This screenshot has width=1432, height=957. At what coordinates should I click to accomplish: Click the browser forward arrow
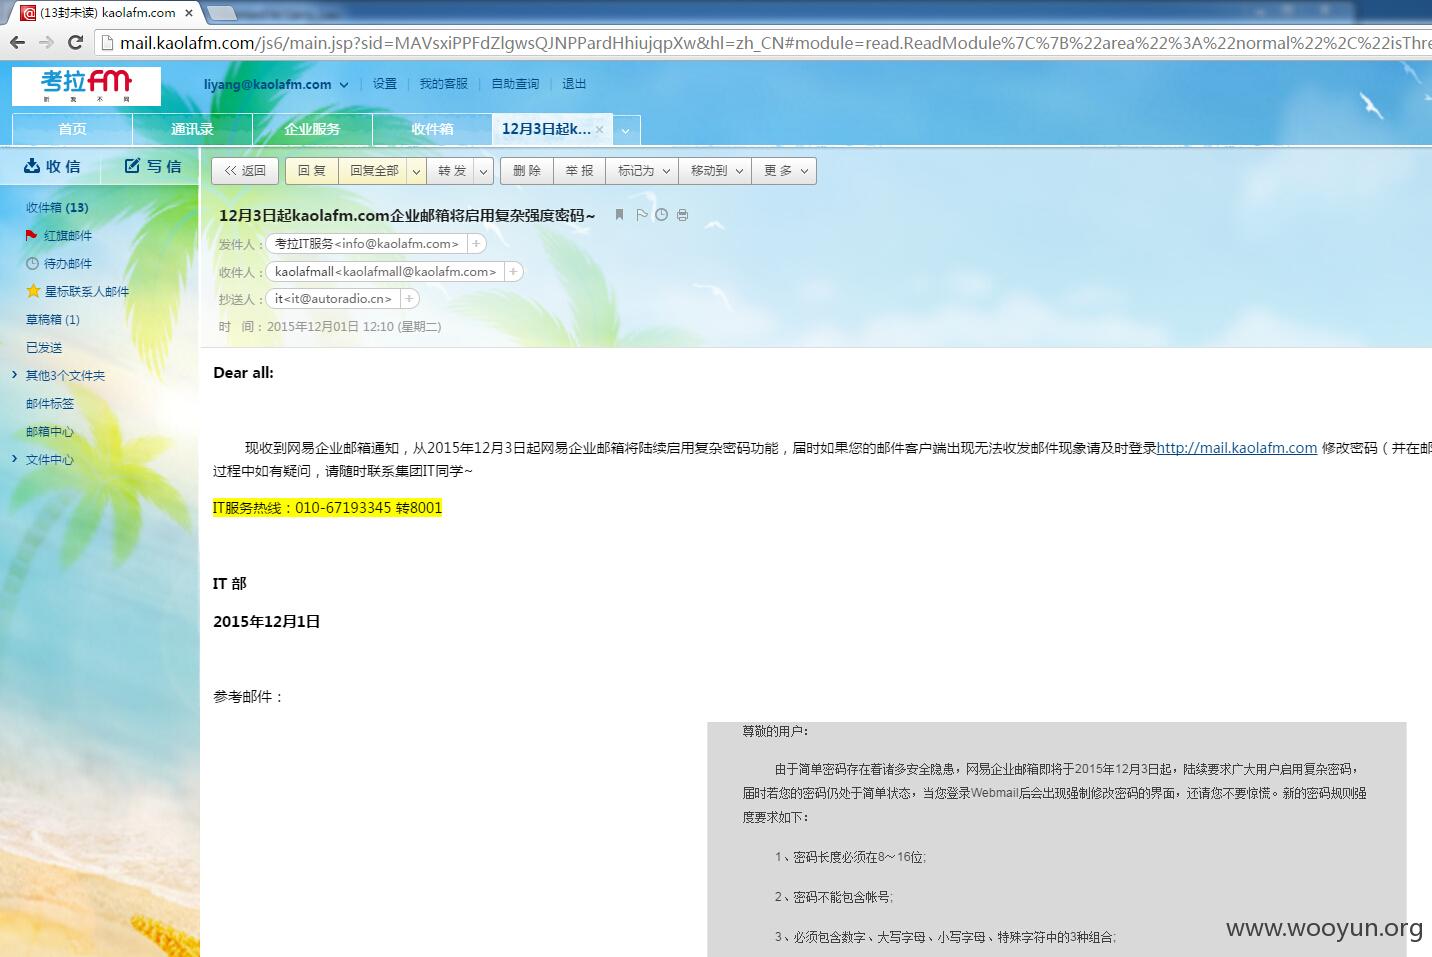coord(46,42)
